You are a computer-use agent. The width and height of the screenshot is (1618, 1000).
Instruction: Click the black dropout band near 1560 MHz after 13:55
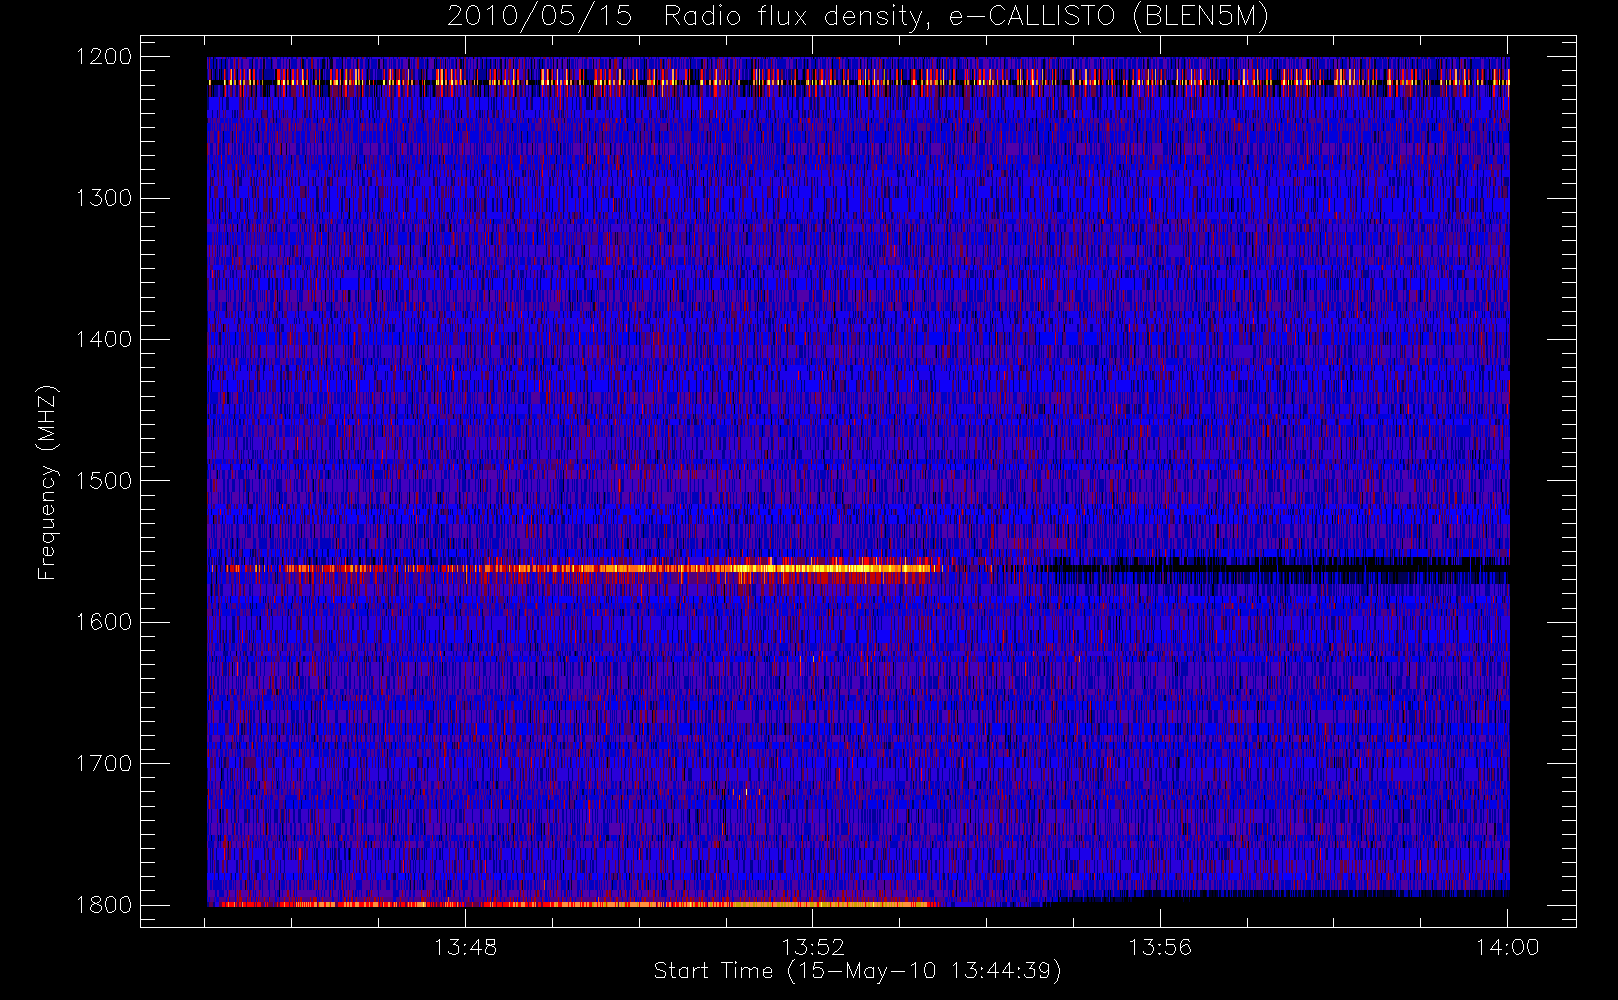click(x=1275, y=568)
